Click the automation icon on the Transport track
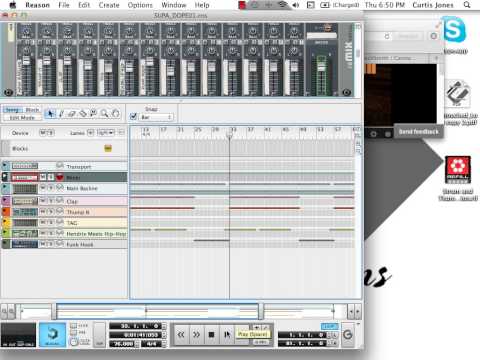The height and width of the screenshot is (360, 480). point(60,166)
